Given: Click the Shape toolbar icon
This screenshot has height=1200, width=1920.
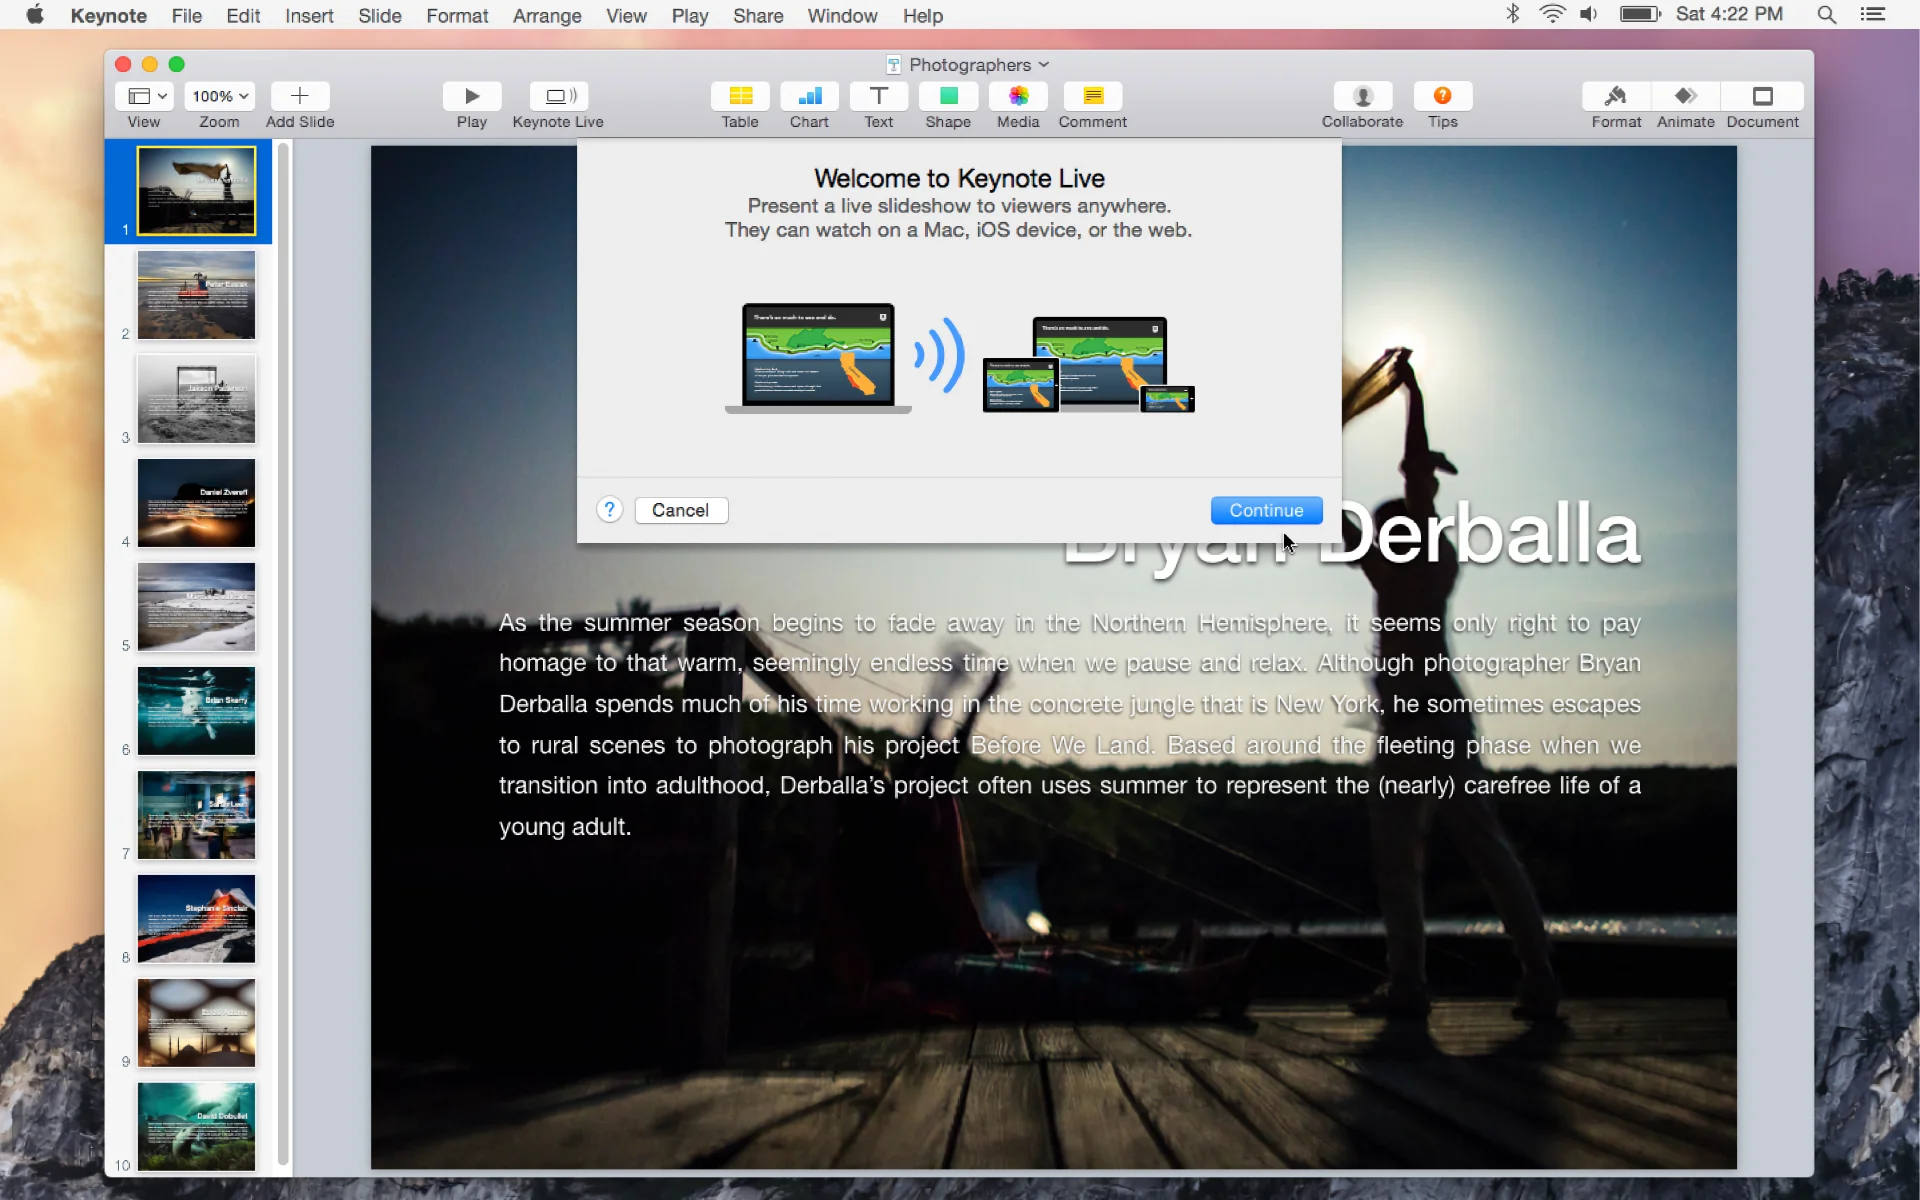Looking at the screenshot, I should click(x=948, y=96).
